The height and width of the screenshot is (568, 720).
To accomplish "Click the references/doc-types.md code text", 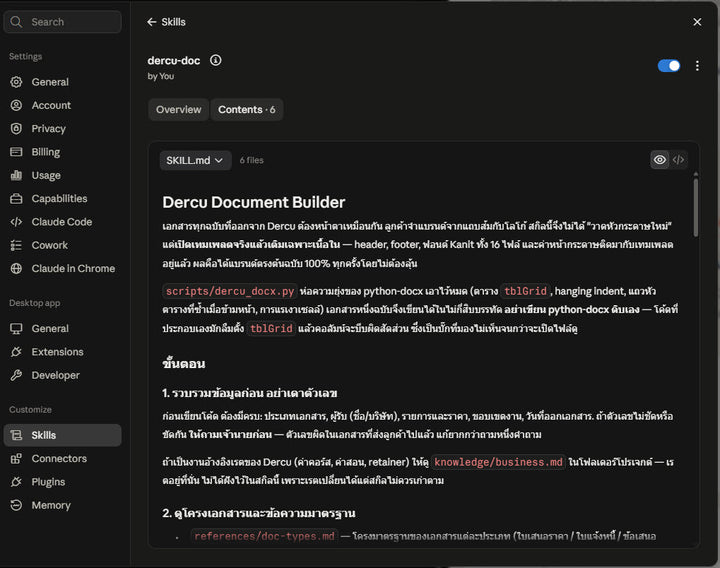I will (x=264, y=536).
